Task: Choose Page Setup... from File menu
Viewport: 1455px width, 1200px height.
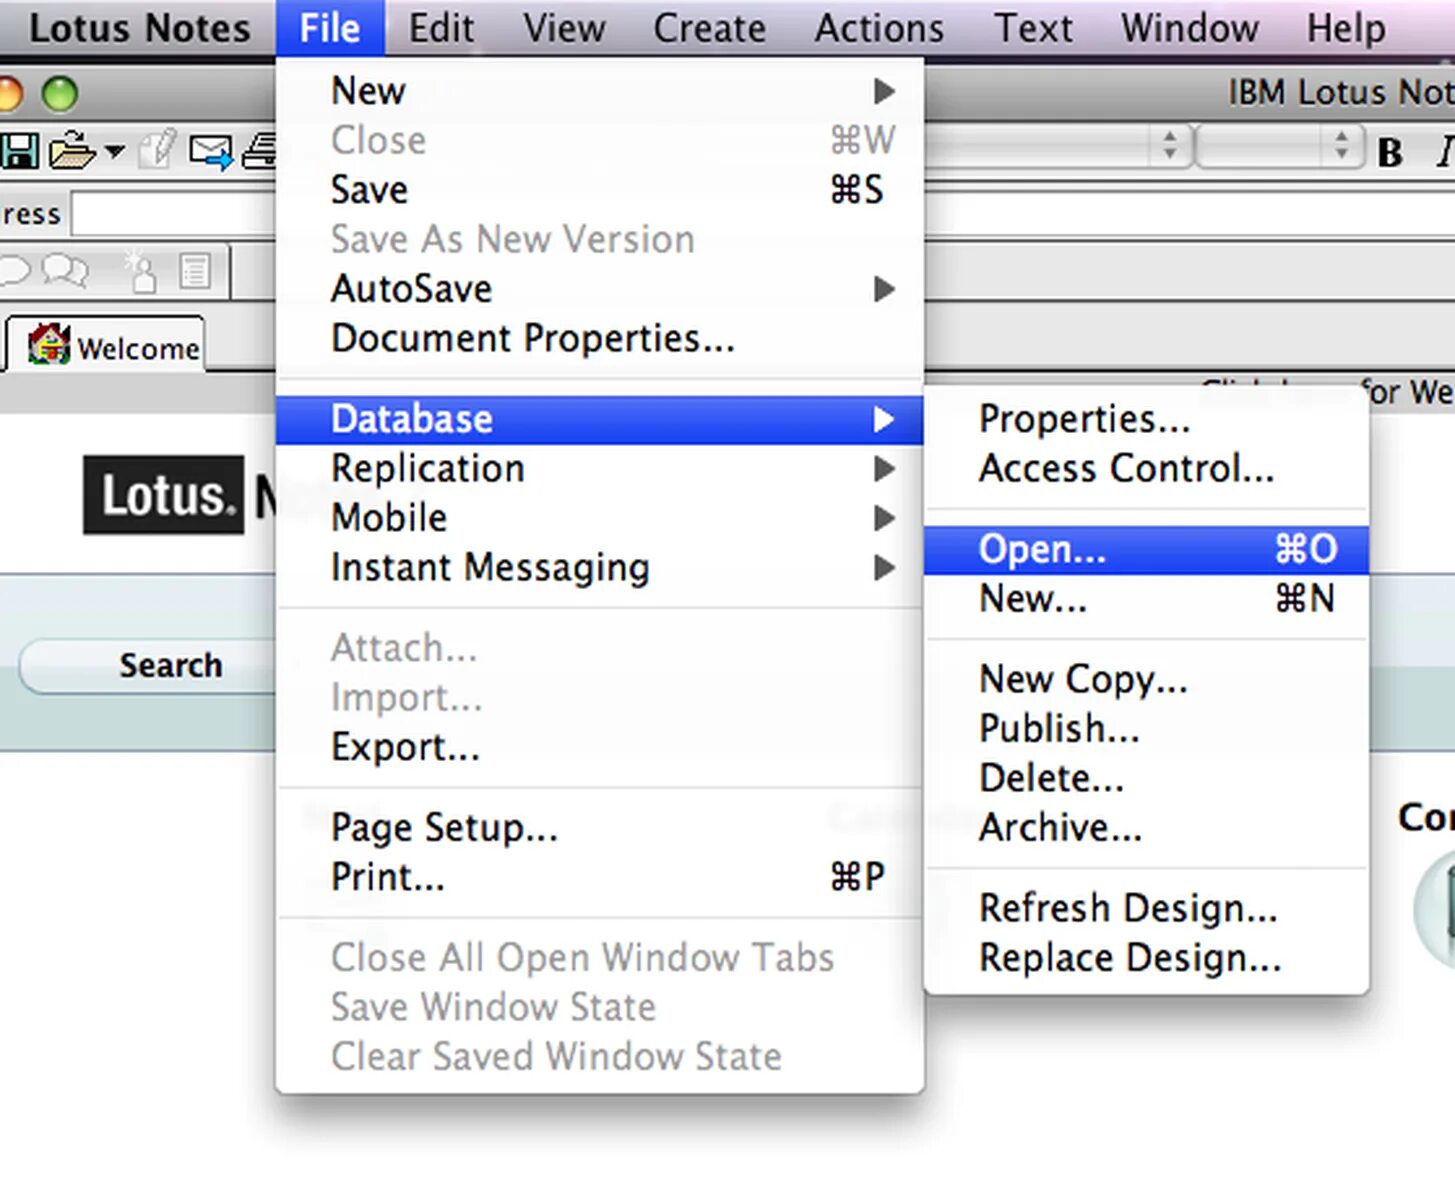Action: click(x=599, y=828)
